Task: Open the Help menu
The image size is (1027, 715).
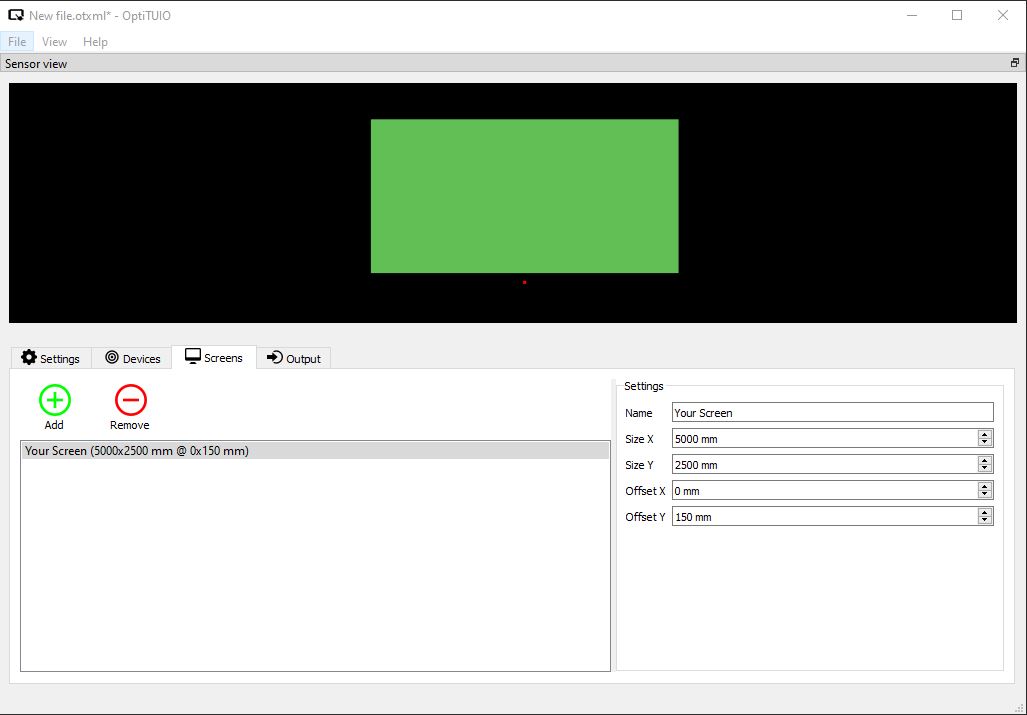Action: [95, 41]
